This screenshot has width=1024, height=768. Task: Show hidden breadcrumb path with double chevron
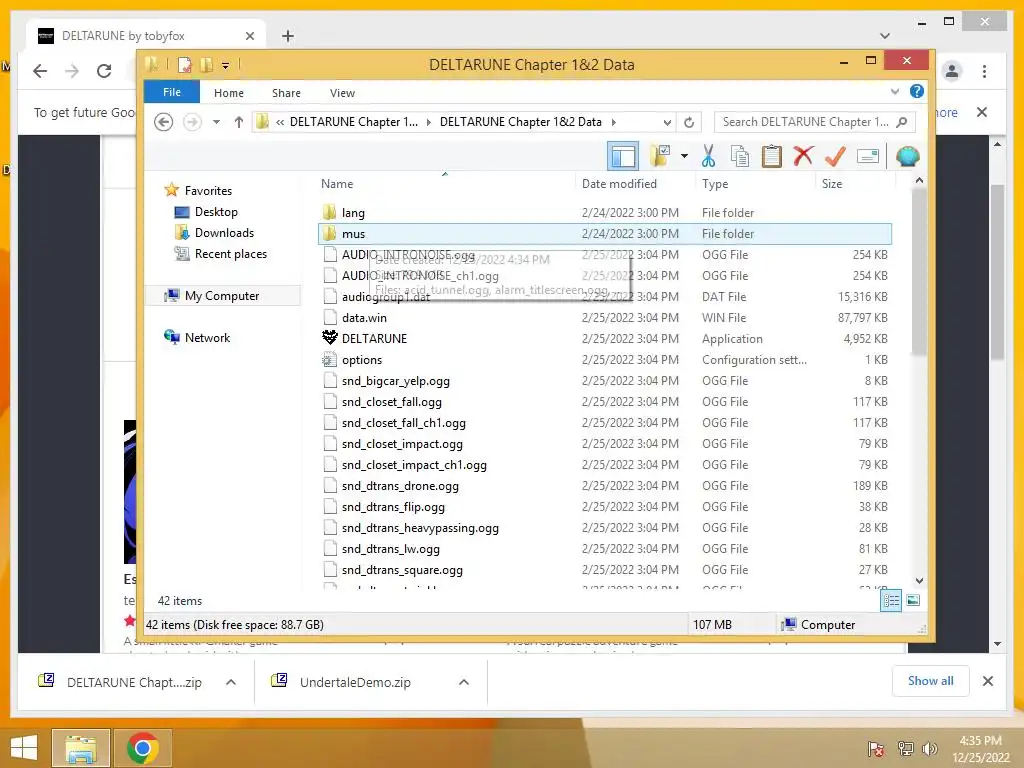pos(280,122)
